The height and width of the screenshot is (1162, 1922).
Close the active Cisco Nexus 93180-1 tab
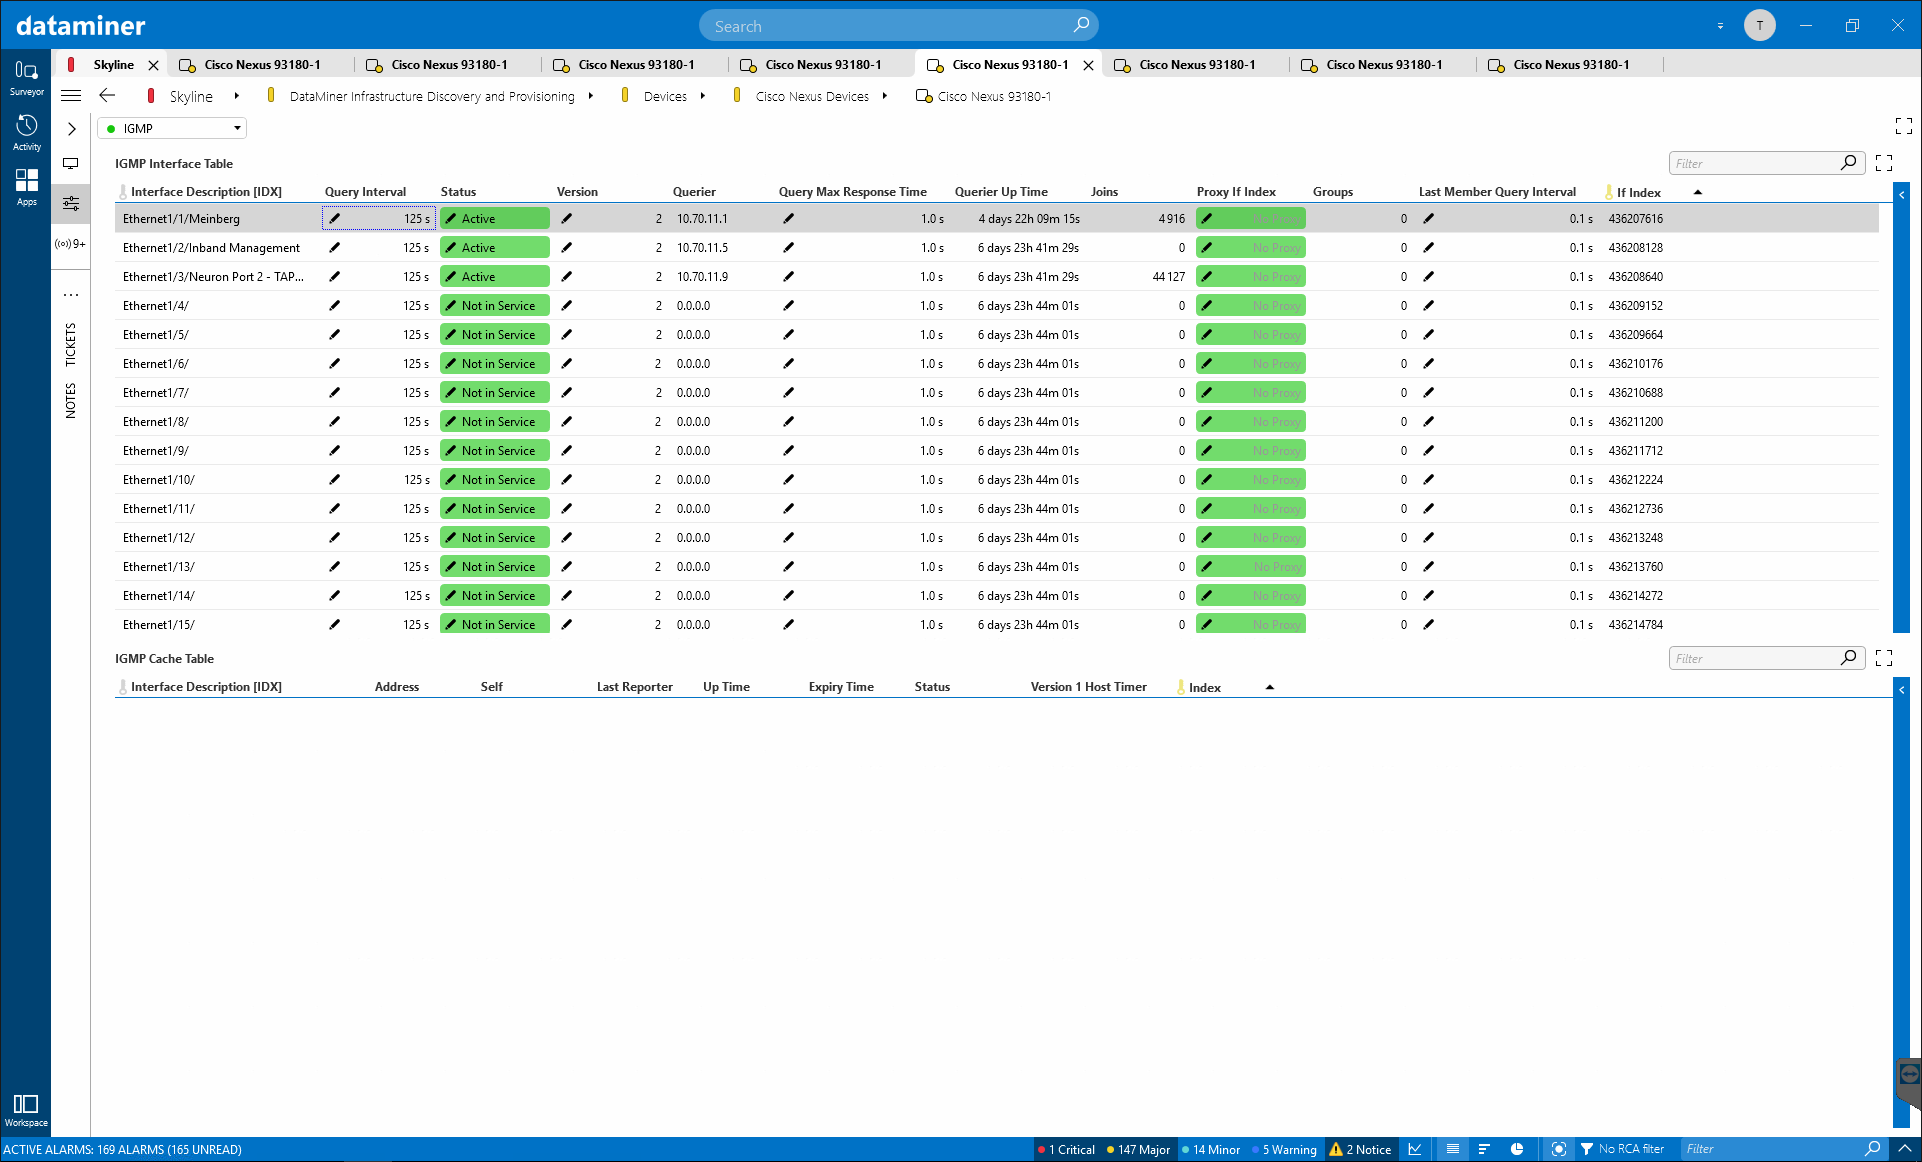pos(1088,65)
